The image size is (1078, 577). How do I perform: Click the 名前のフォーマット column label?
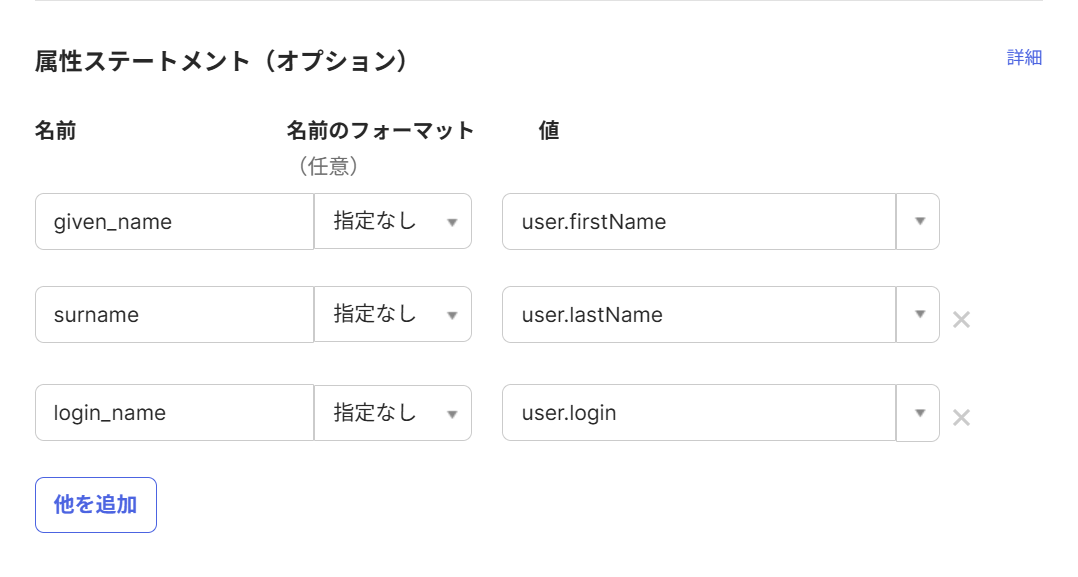pos(380,131)
